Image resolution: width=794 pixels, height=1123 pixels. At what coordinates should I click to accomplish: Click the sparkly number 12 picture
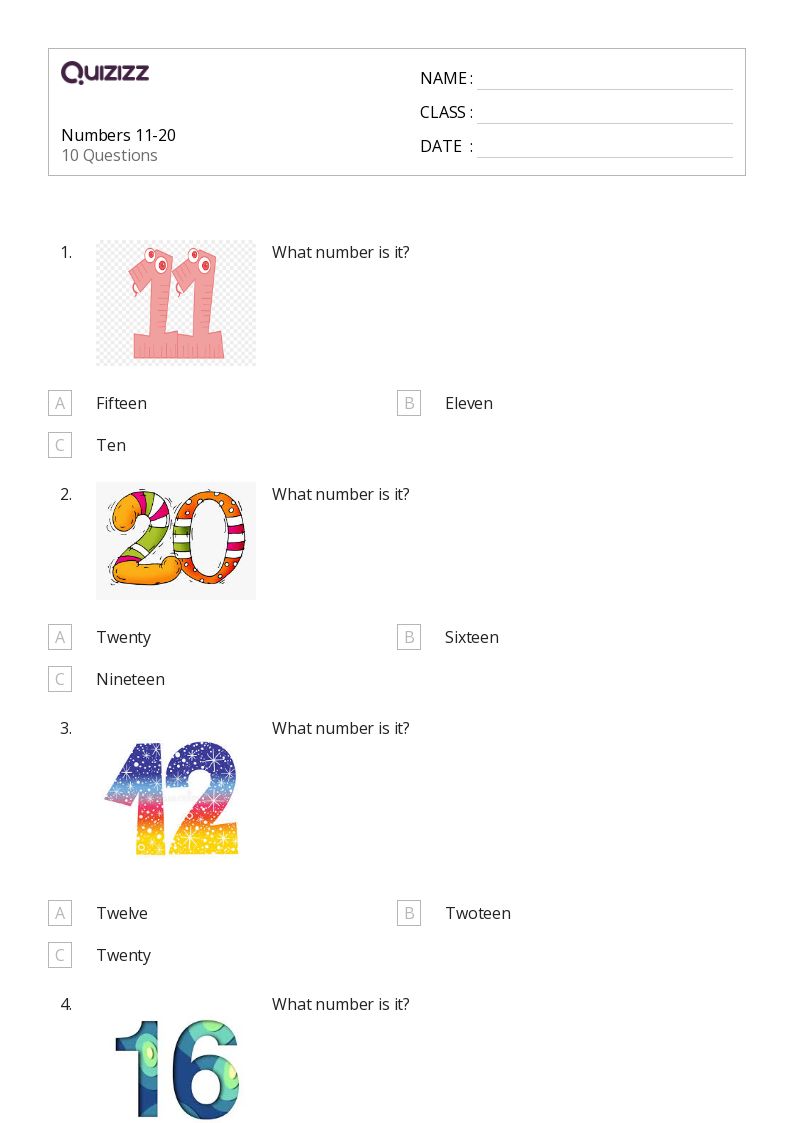click(172, 797)
